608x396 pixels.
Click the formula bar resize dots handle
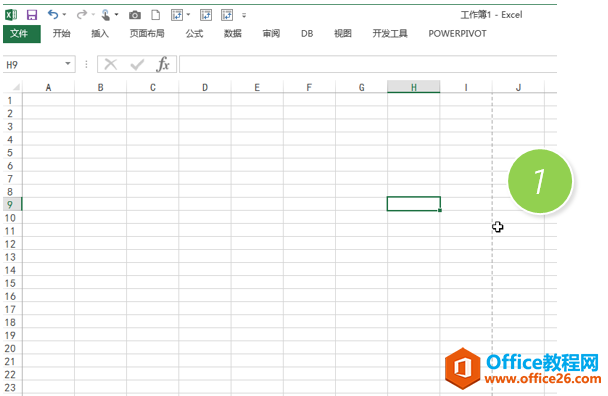pyautogui.click(x=86, y=64)
